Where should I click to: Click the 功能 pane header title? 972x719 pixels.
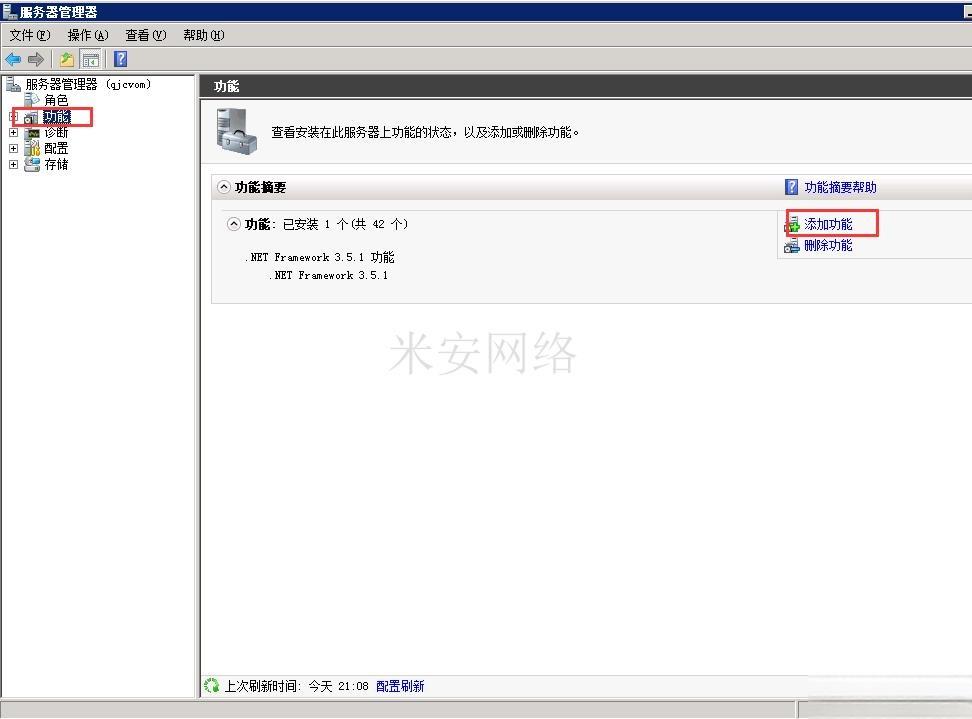226,86
